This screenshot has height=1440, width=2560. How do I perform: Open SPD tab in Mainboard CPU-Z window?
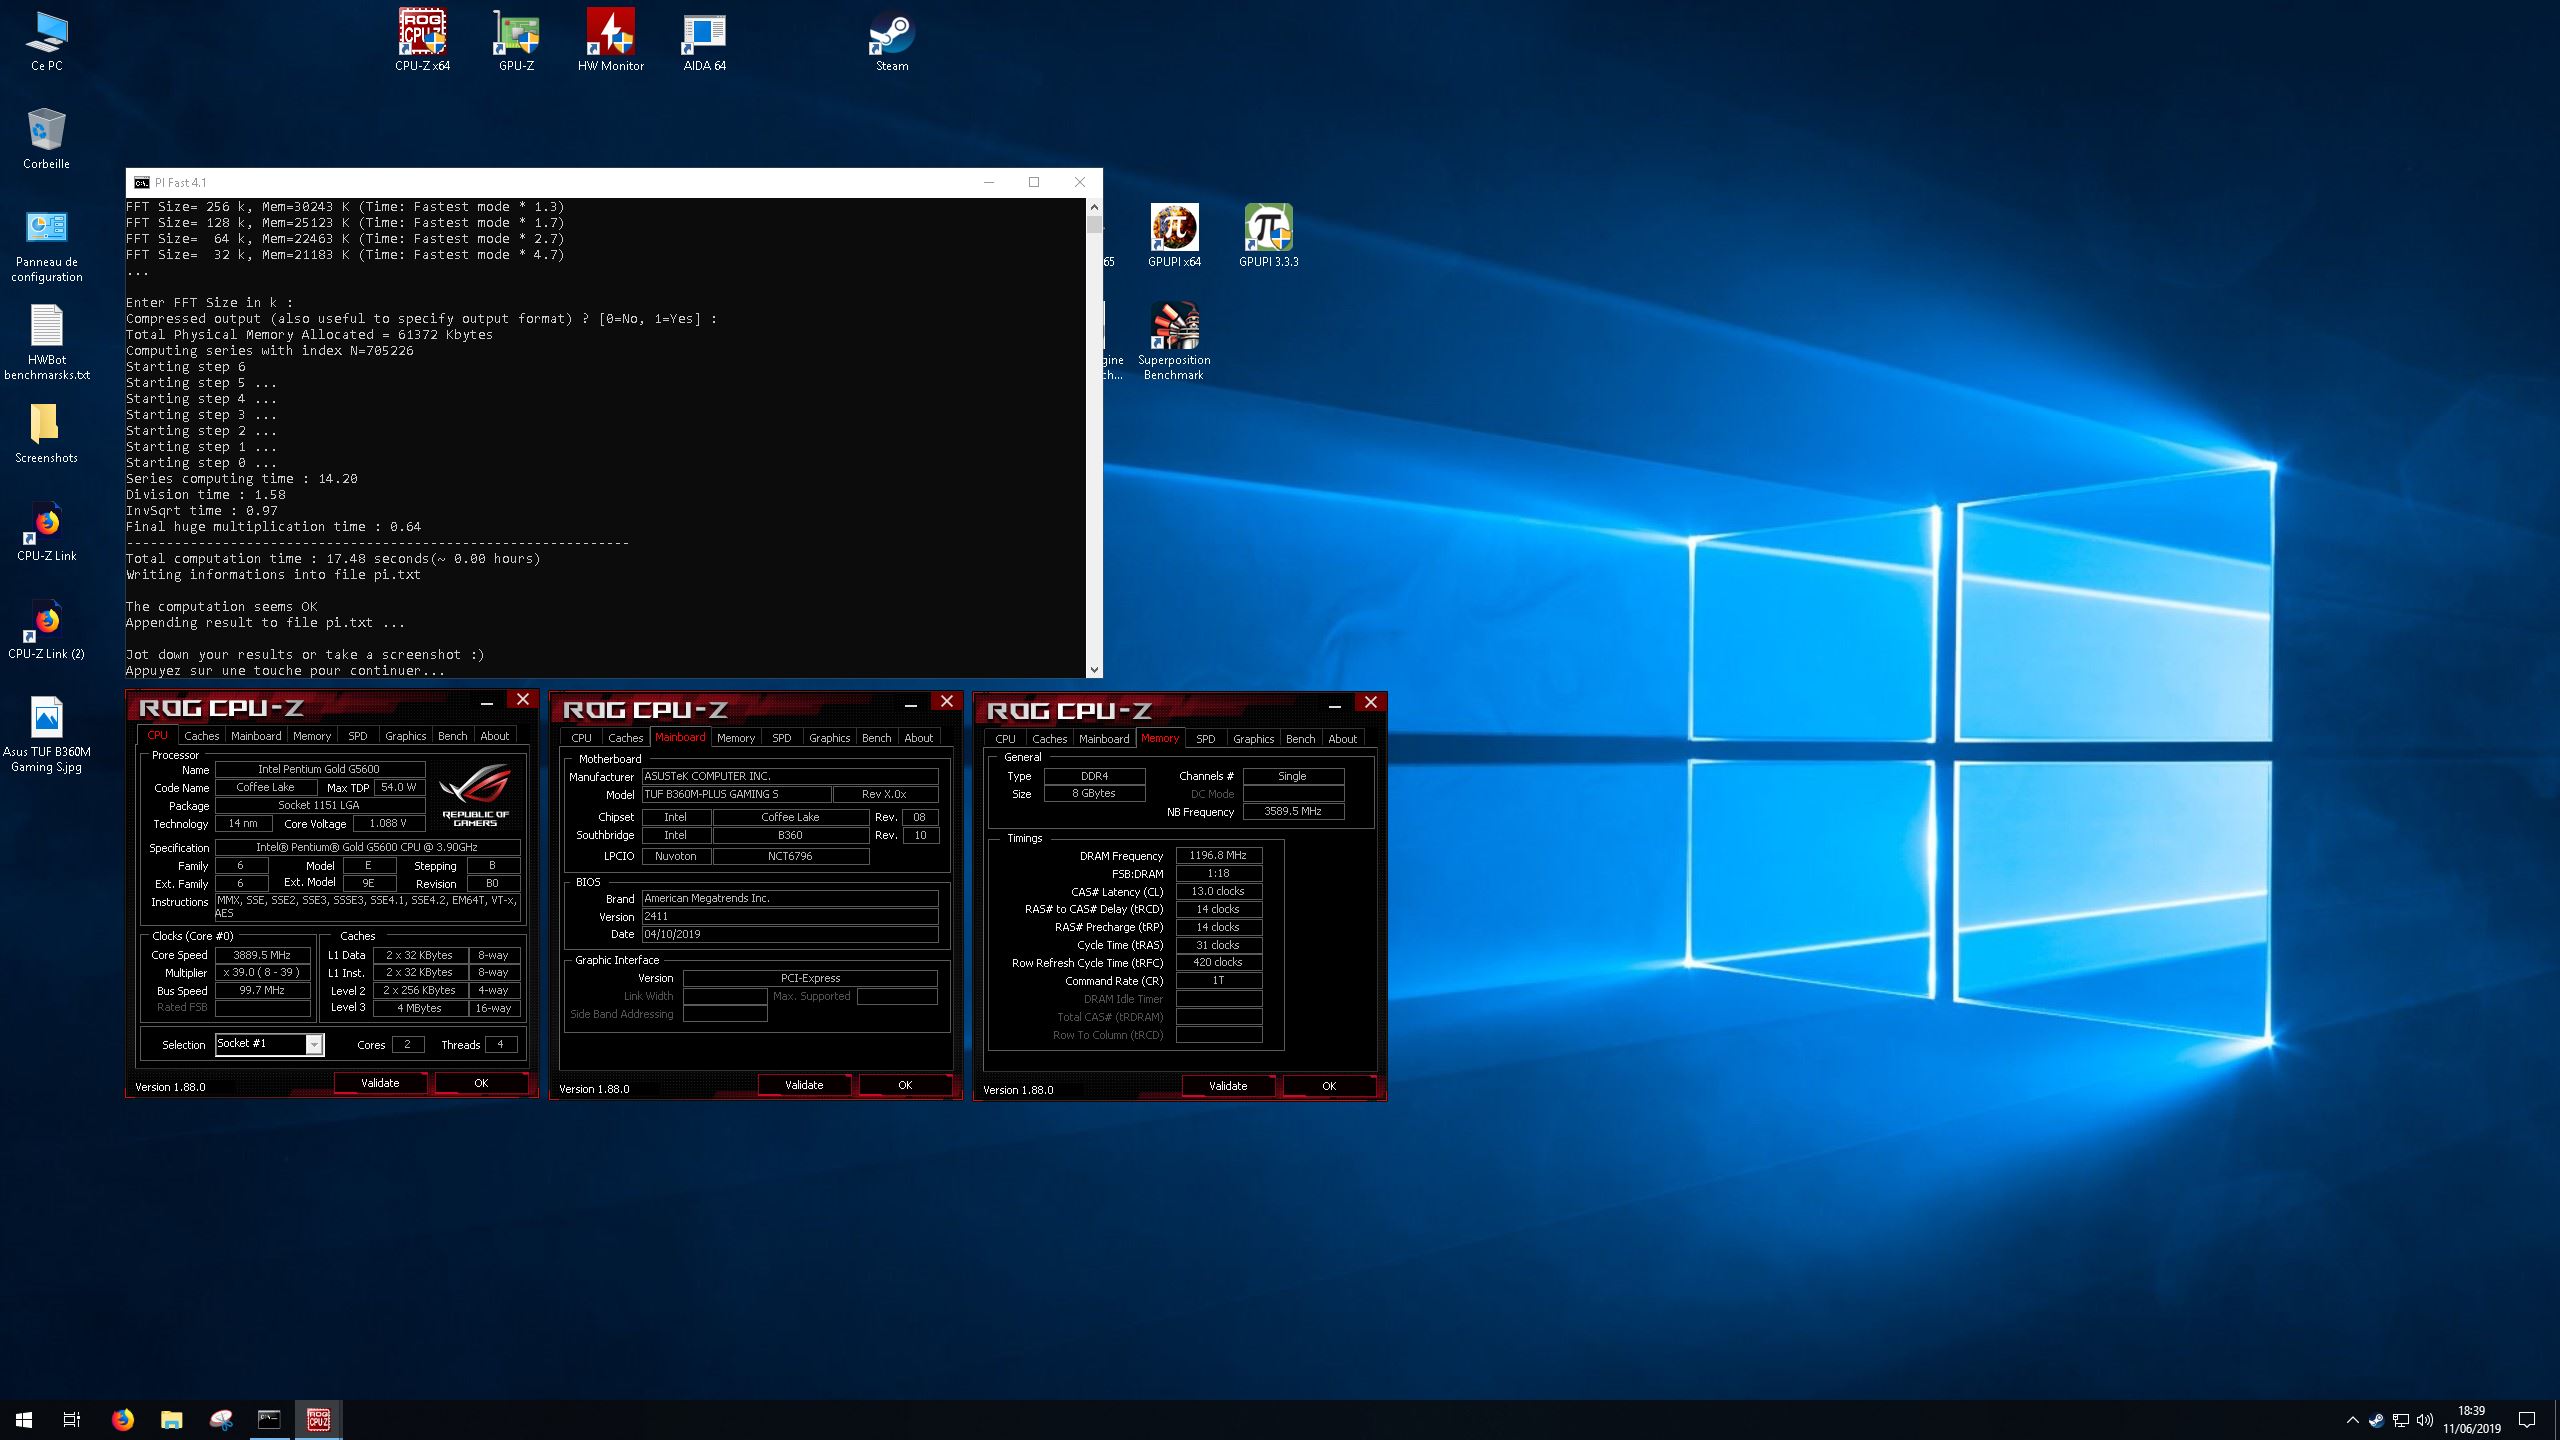point(781,737)
